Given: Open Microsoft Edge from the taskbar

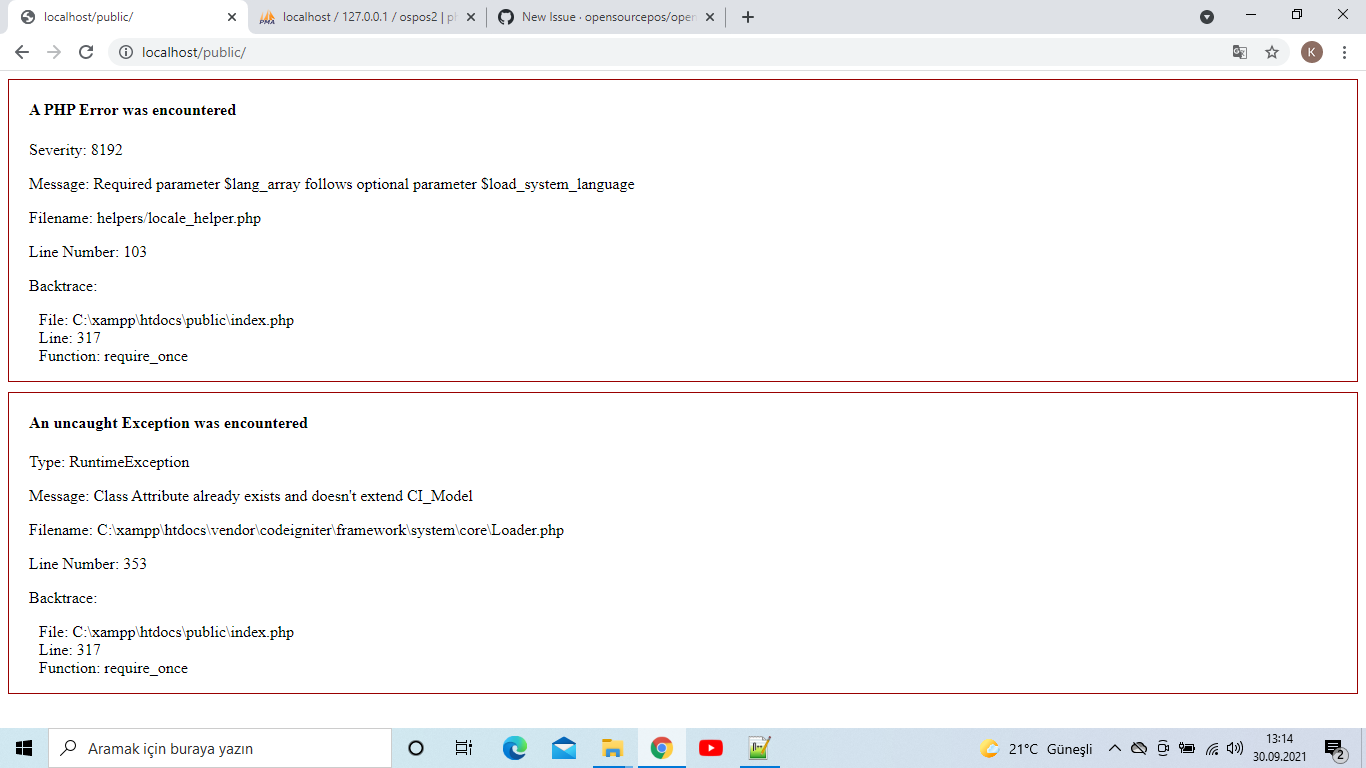Looking at the screenshot, I should click(514, 747).
